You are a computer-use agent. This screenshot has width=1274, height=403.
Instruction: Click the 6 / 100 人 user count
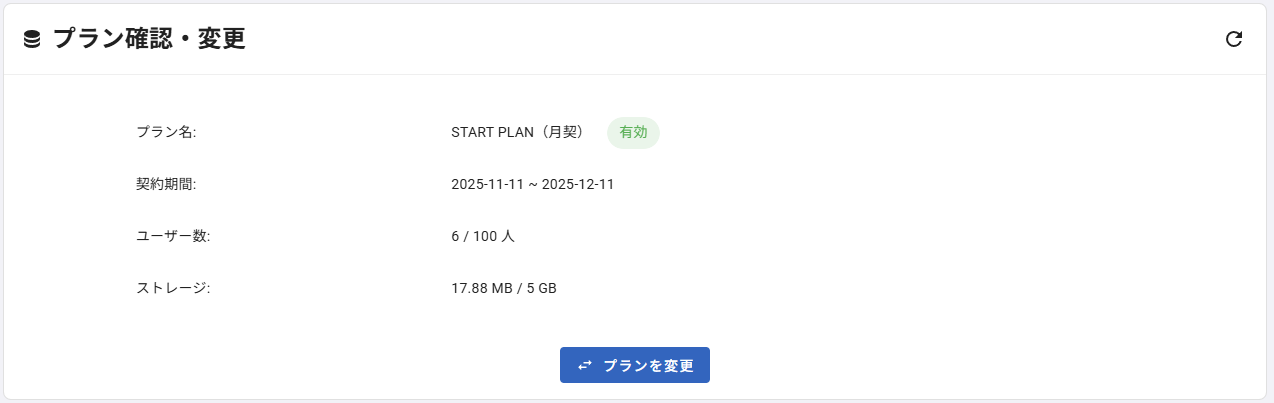point(483,236)
